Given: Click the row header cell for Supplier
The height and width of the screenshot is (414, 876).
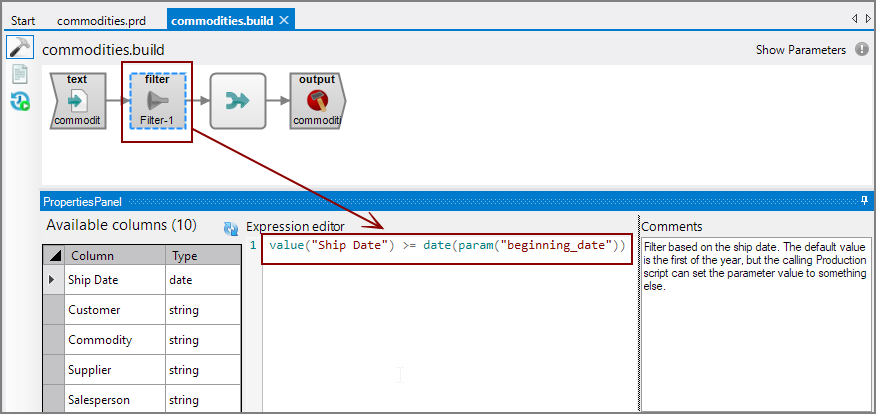Looking at the screenshot, I should pyautogui.click(x=54, y=370).
